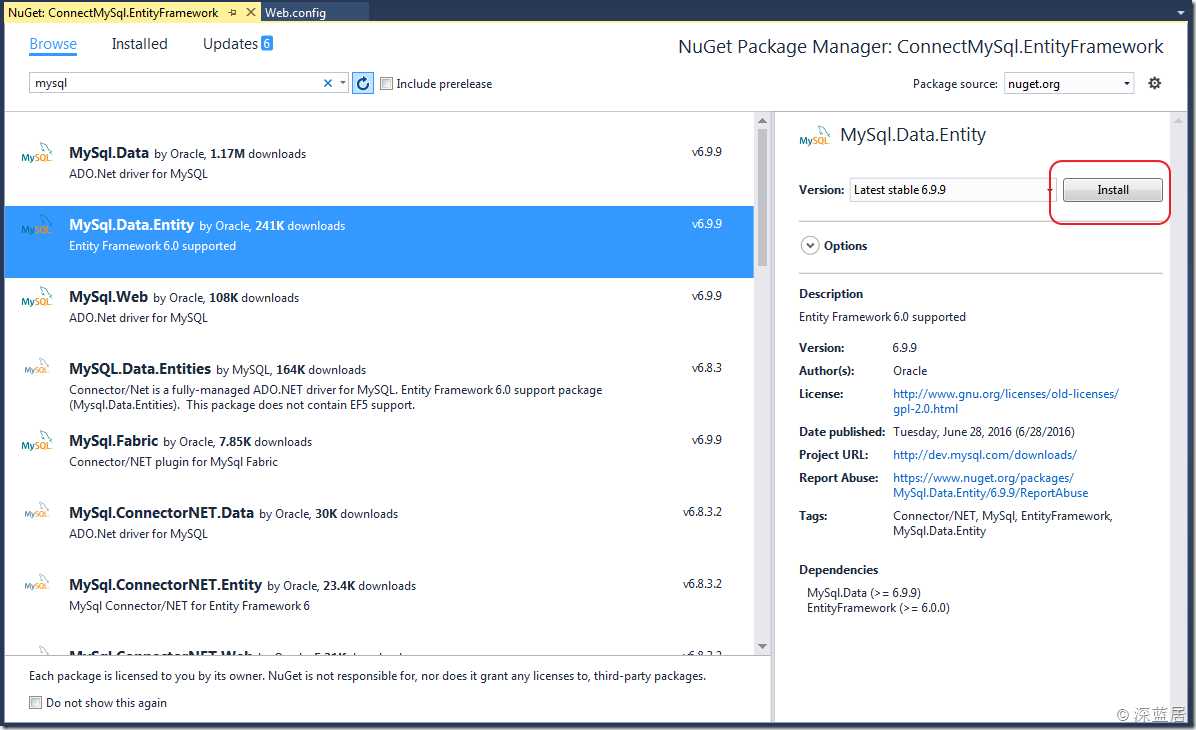Open the Version dropdown Latest stable 6.9.9
This screenshot has width=1196, height=730.
coord(952,190)
